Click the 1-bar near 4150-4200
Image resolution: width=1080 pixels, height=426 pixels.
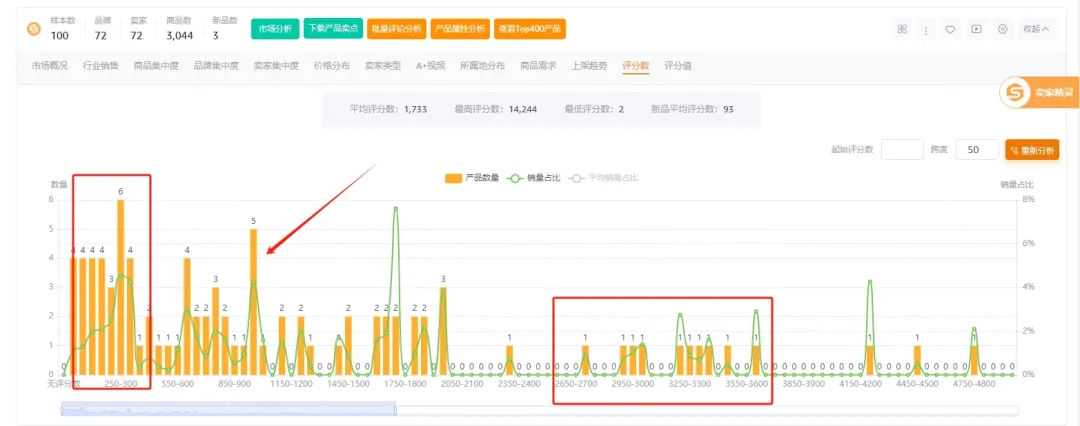[x=870, y=360]
